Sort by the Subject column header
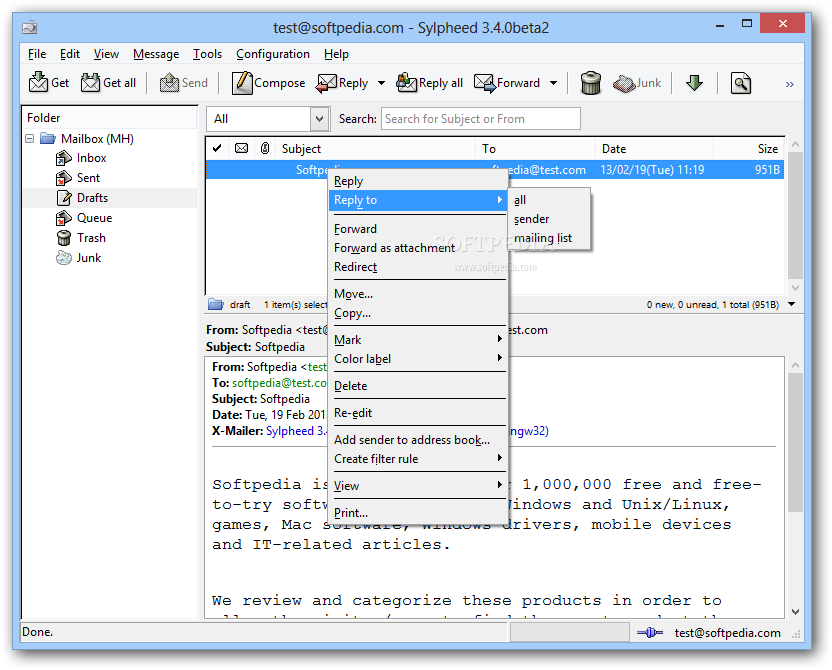Viewport: 832px width, 670px height. [376, 149]
